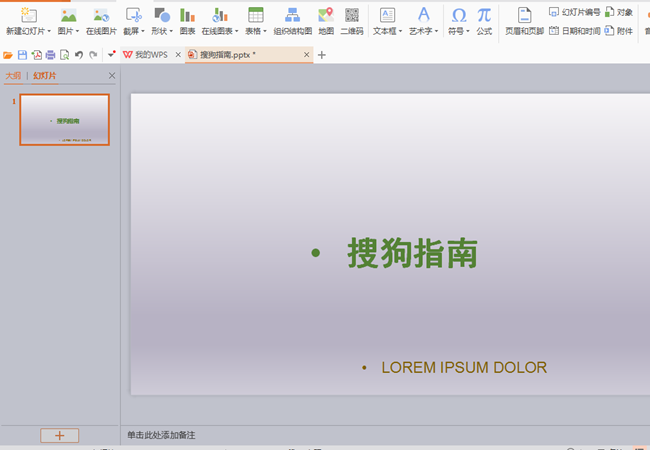Image resolution: width=650 pixels, height=450 pixels.
Task: Expand the Text Box dropdown arrow
Action: tap(400, 31)
